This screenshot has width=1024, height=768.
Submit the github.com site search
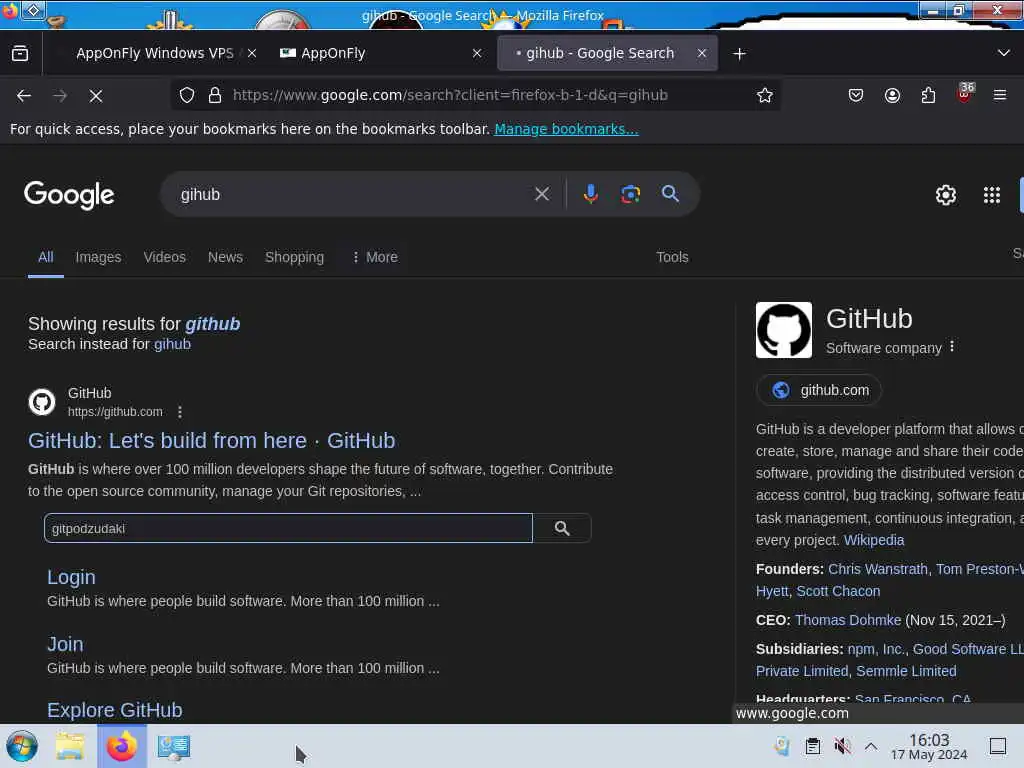tap(562, 528)
